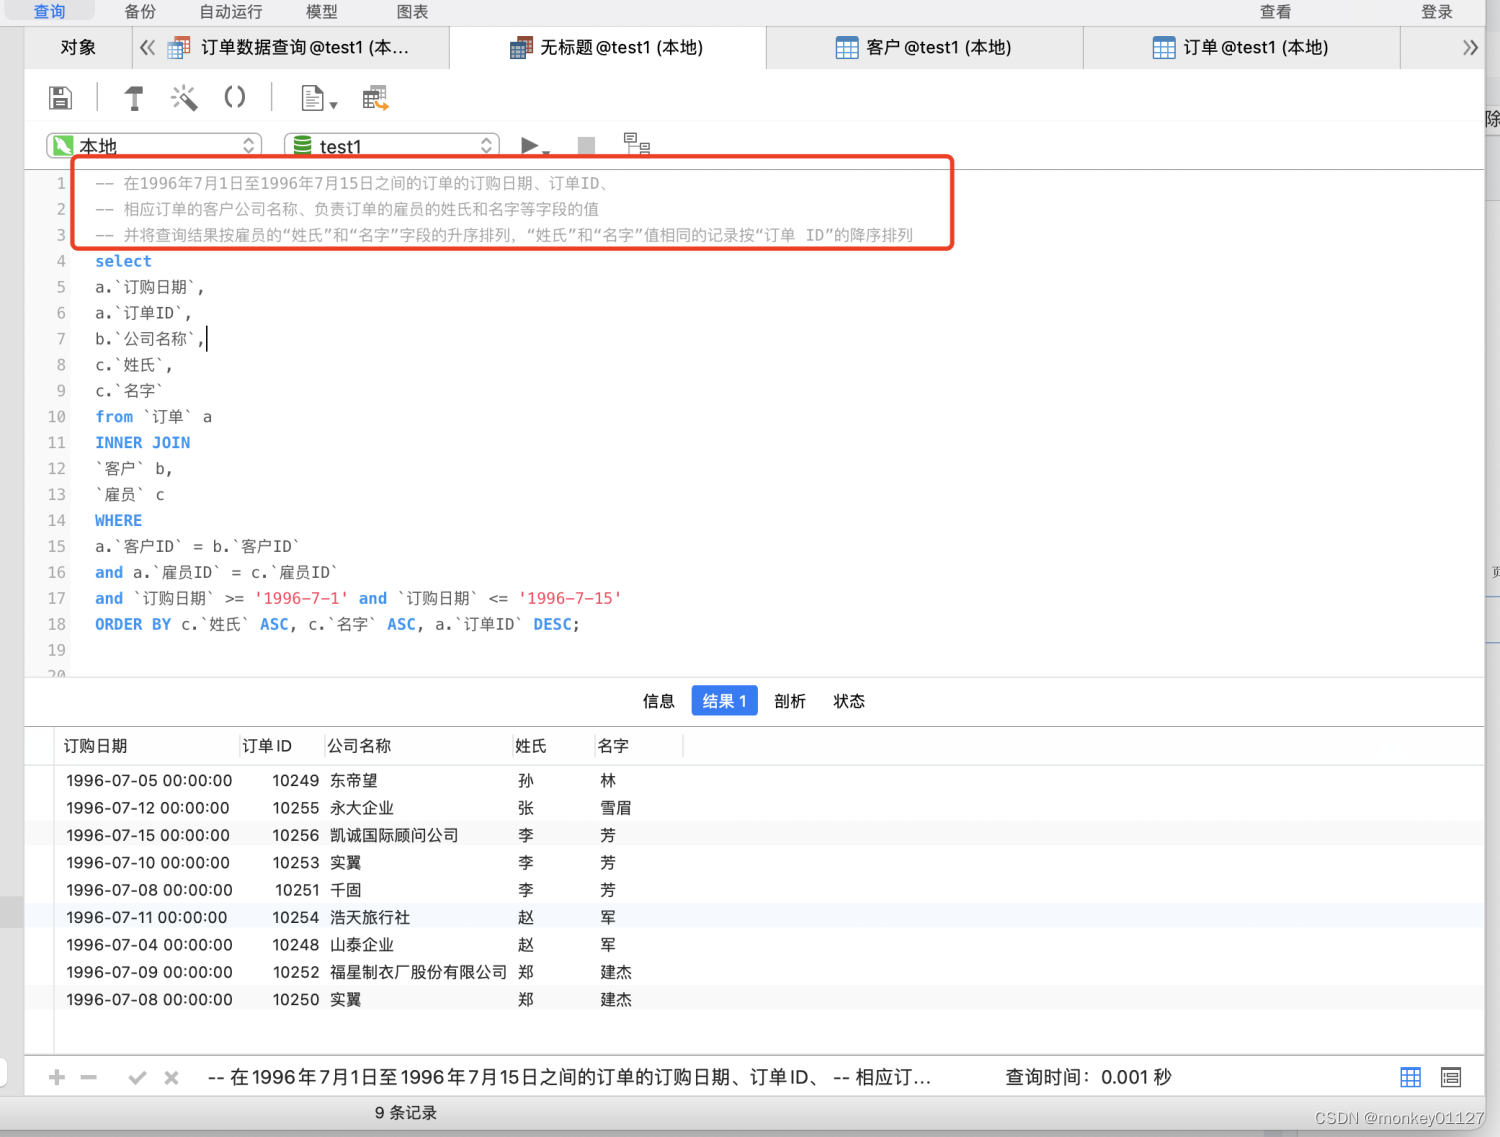1500x1137 pixels.
Task: Open the 状态 status tab
Action: coord(849,701)
